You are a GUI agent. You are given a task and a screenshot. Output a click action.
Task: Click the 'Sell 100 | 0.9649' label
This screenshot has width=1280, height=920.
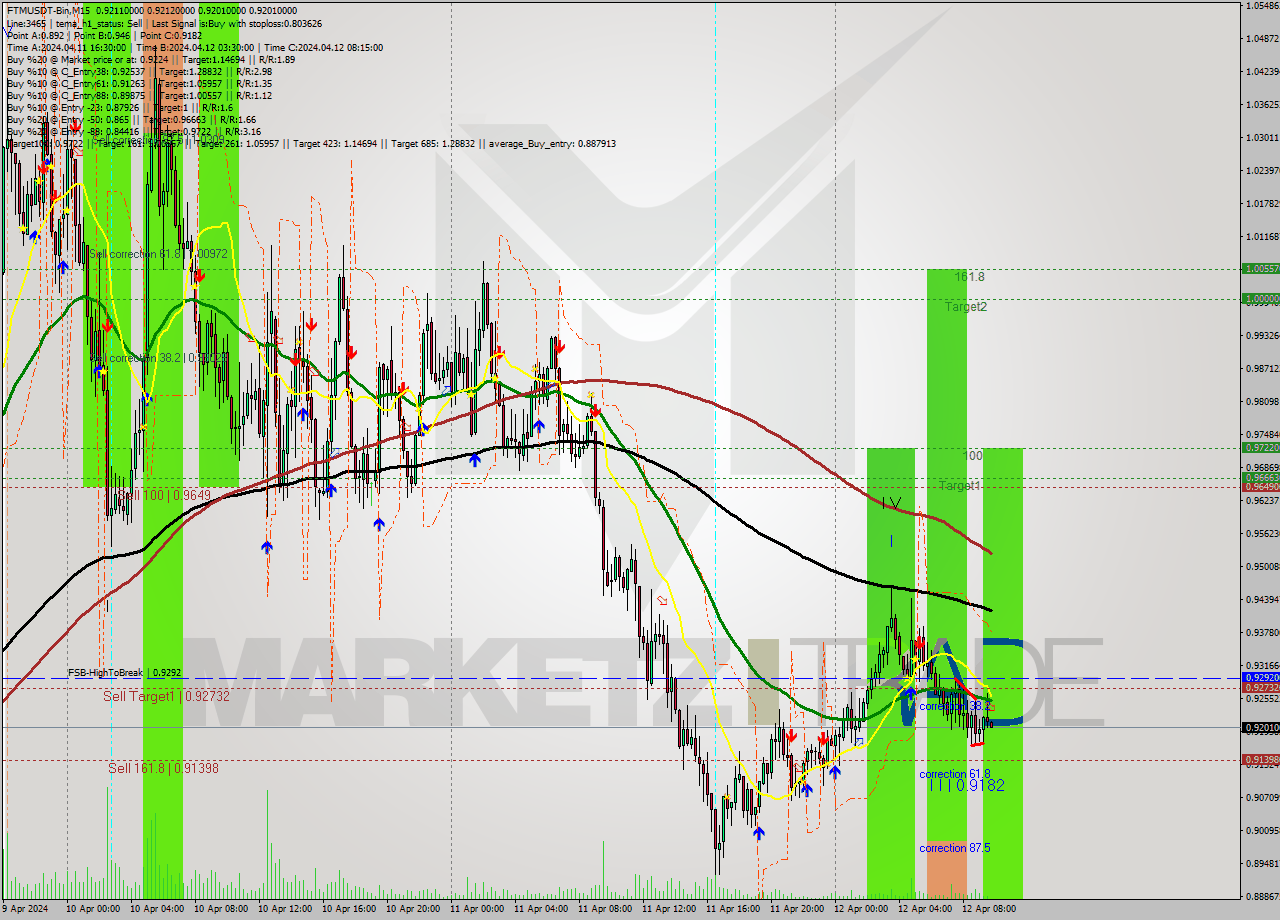164,494
